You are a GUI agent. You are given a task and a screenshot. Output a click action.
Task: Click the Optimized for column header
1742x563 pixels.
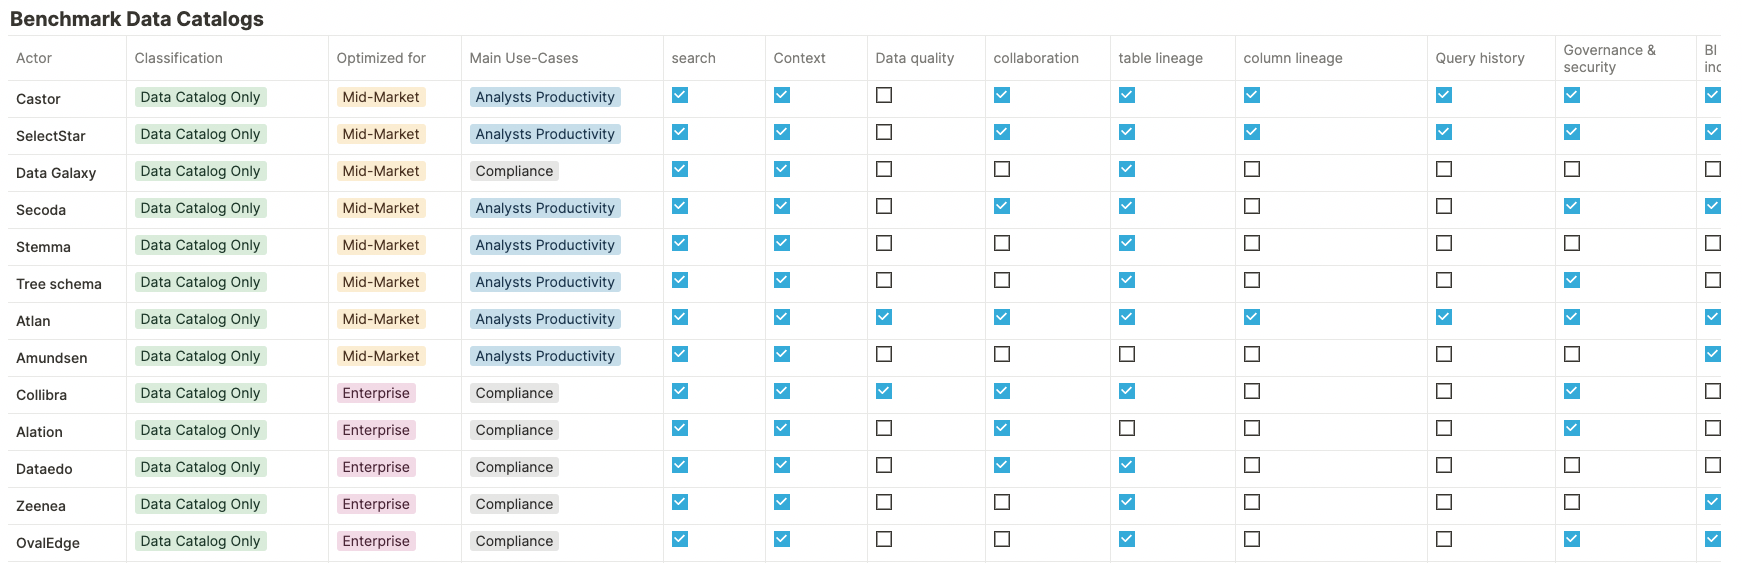[x=381, y=58]
